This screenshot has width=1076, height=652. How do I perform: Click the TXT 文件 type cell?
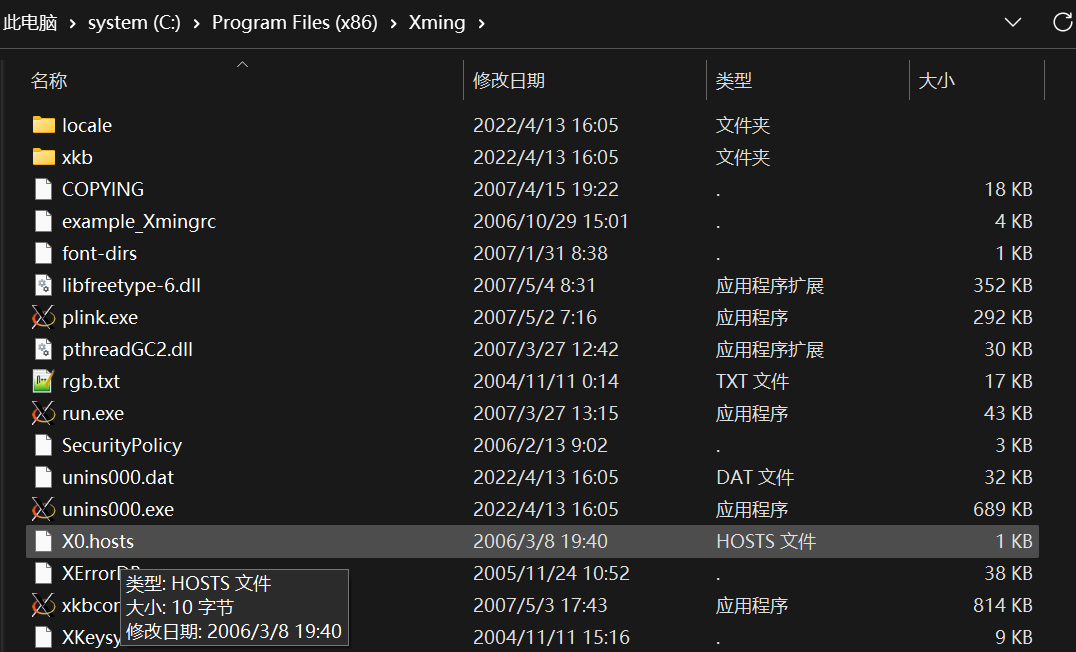(752, 382)
